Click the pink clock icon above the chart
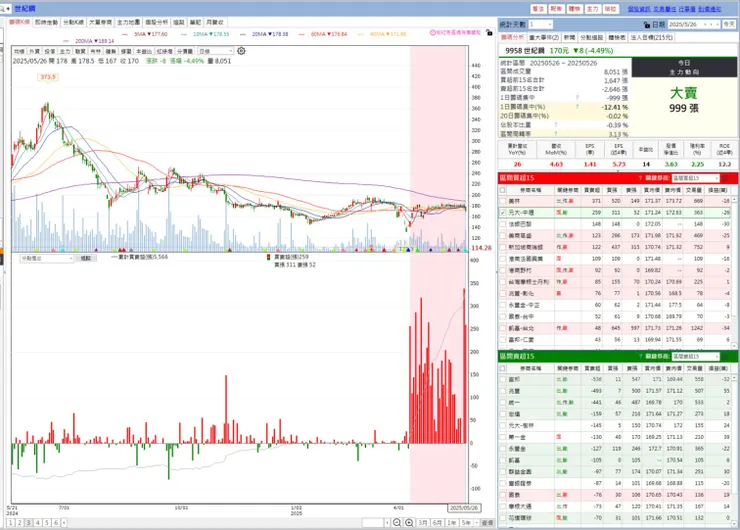Screen dimensions: 740x530 432,33
